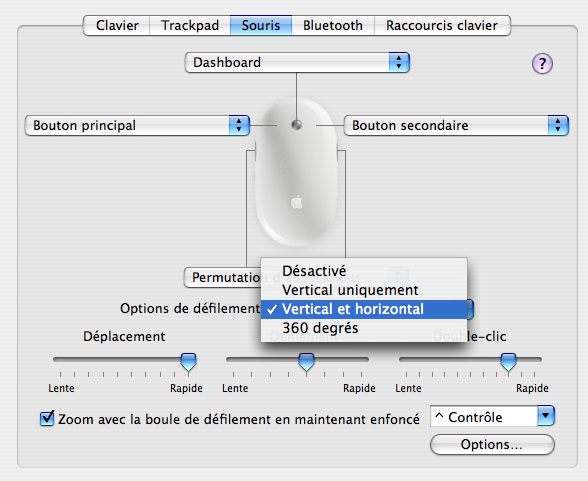Image resolution: width=588 pixels, height=481 pixels.
Task: Click the Bouton principal popup arrows
Action: (x=239, y=125)
